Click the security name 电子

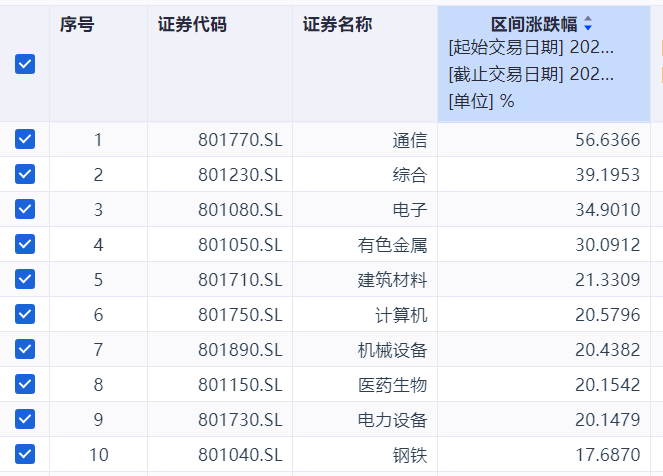pyautogui.click(x=410, y=210)
